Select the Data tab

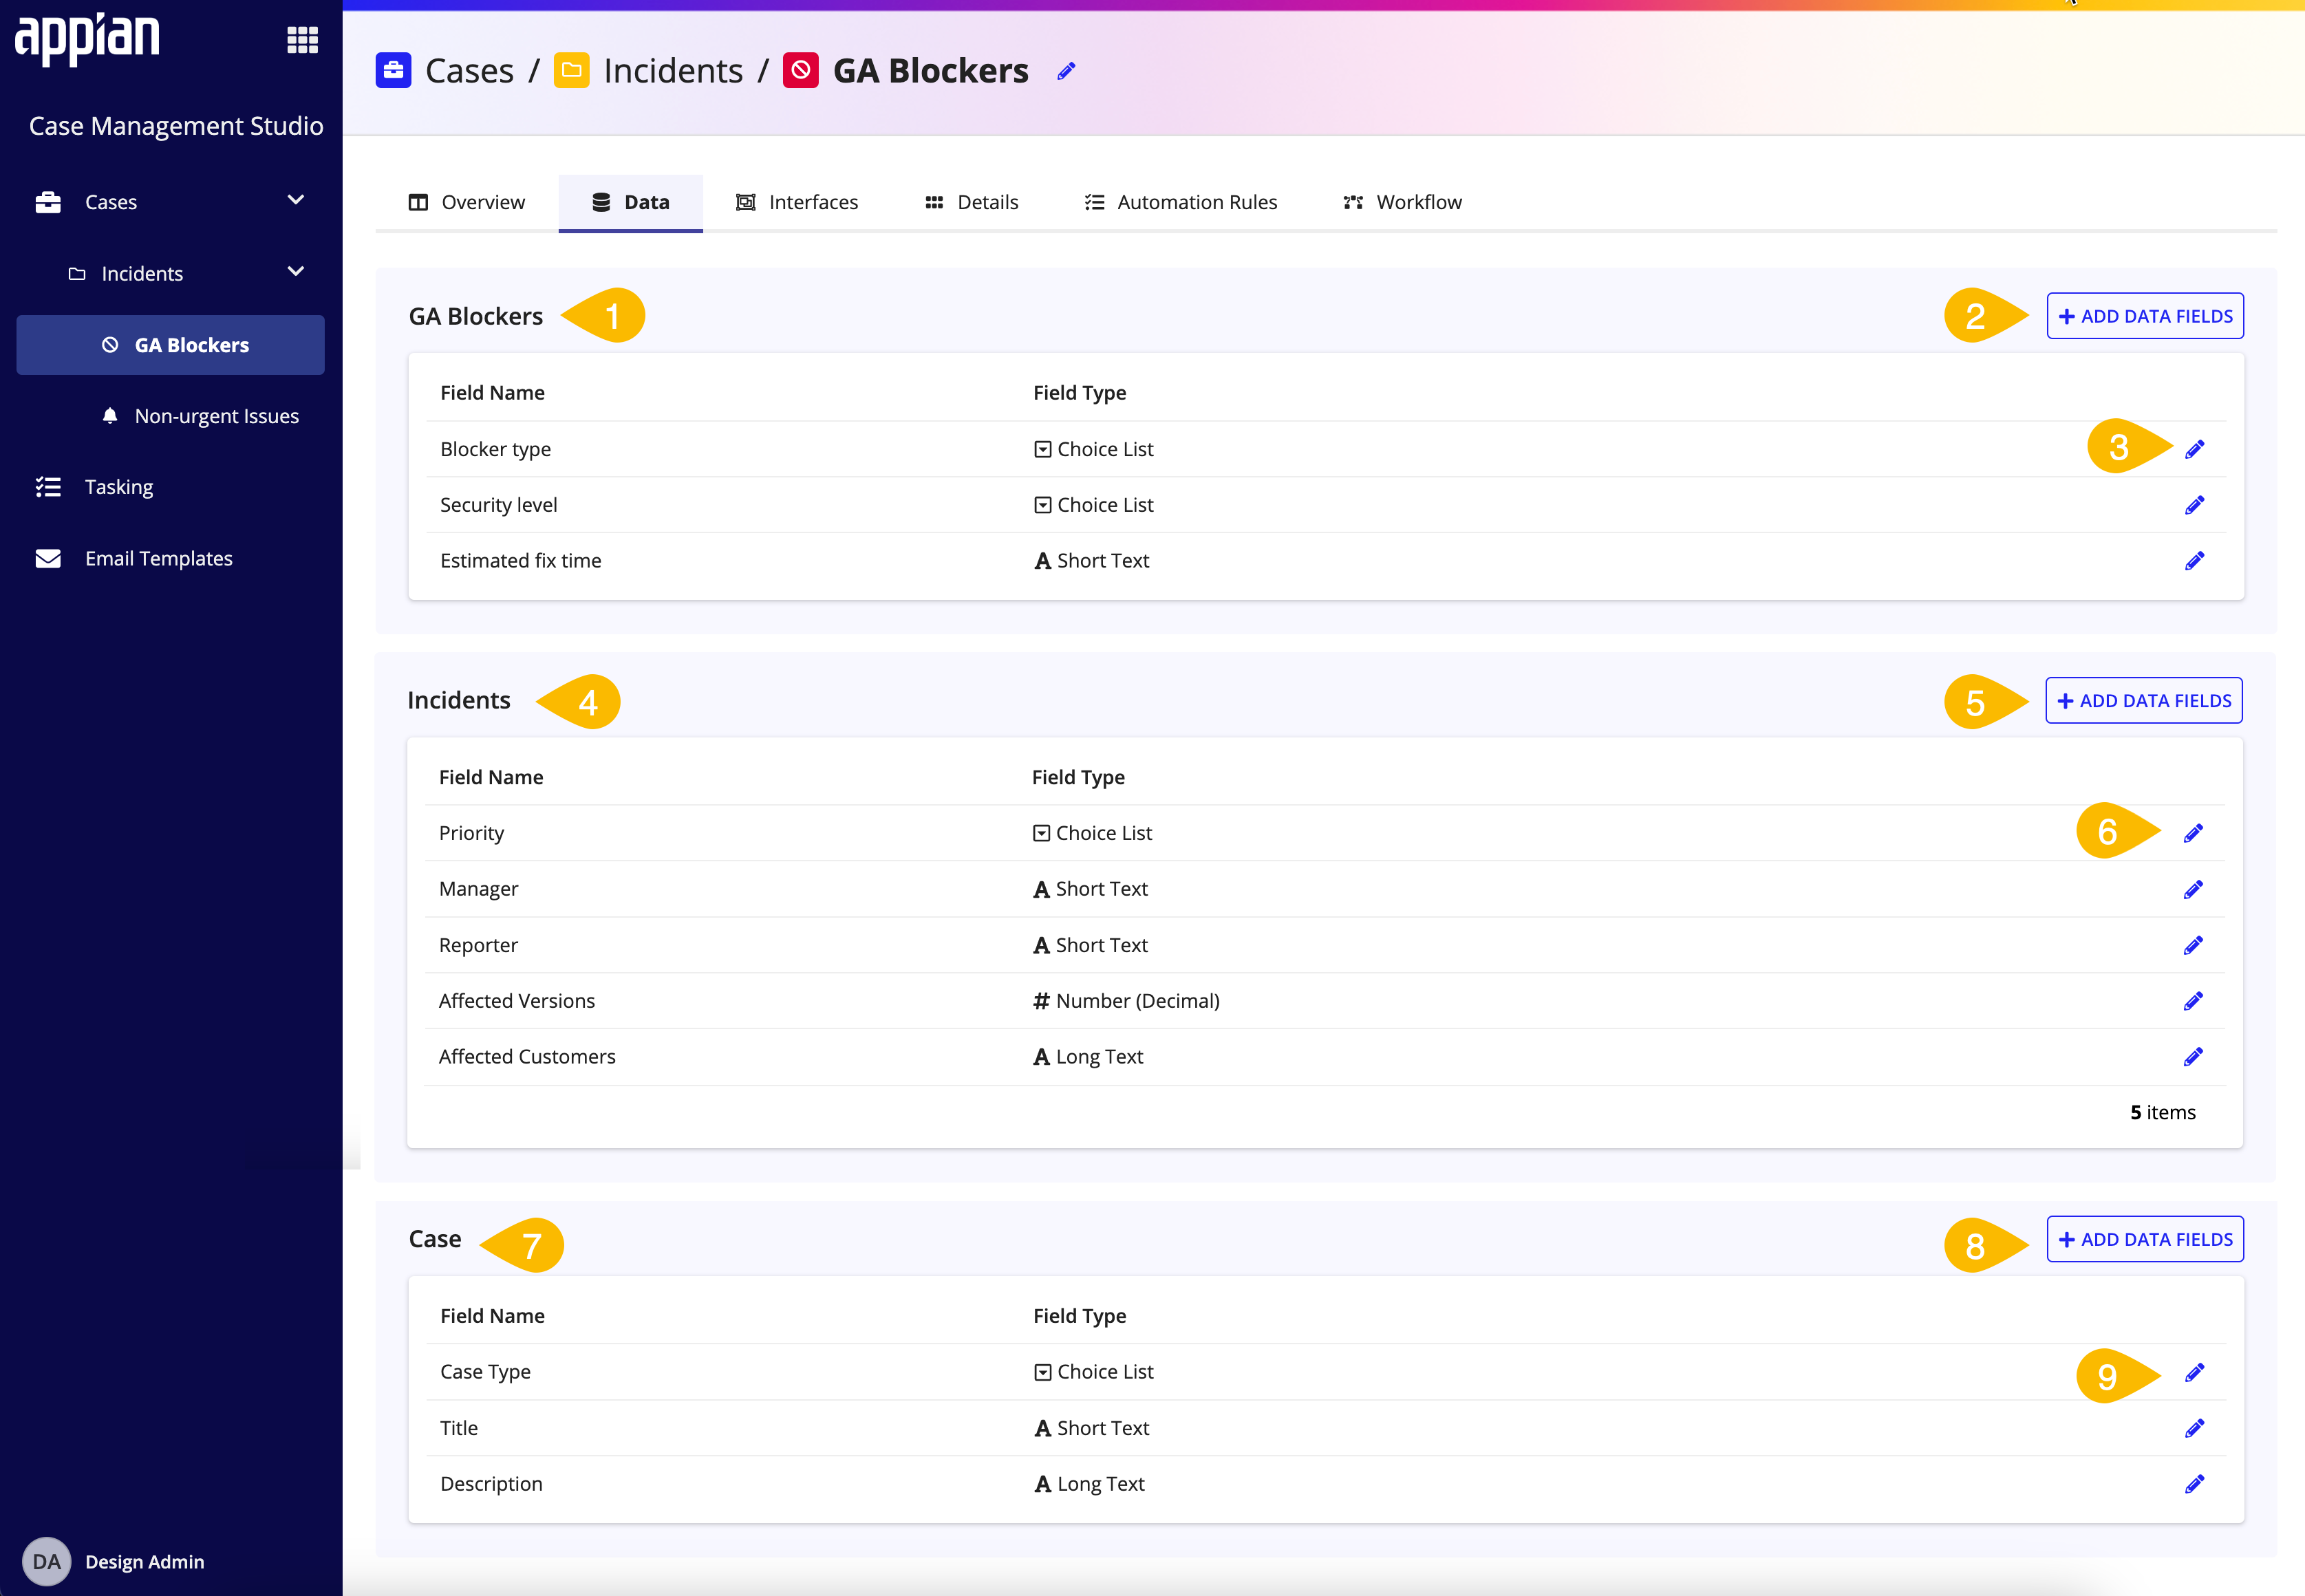point(631,202)
